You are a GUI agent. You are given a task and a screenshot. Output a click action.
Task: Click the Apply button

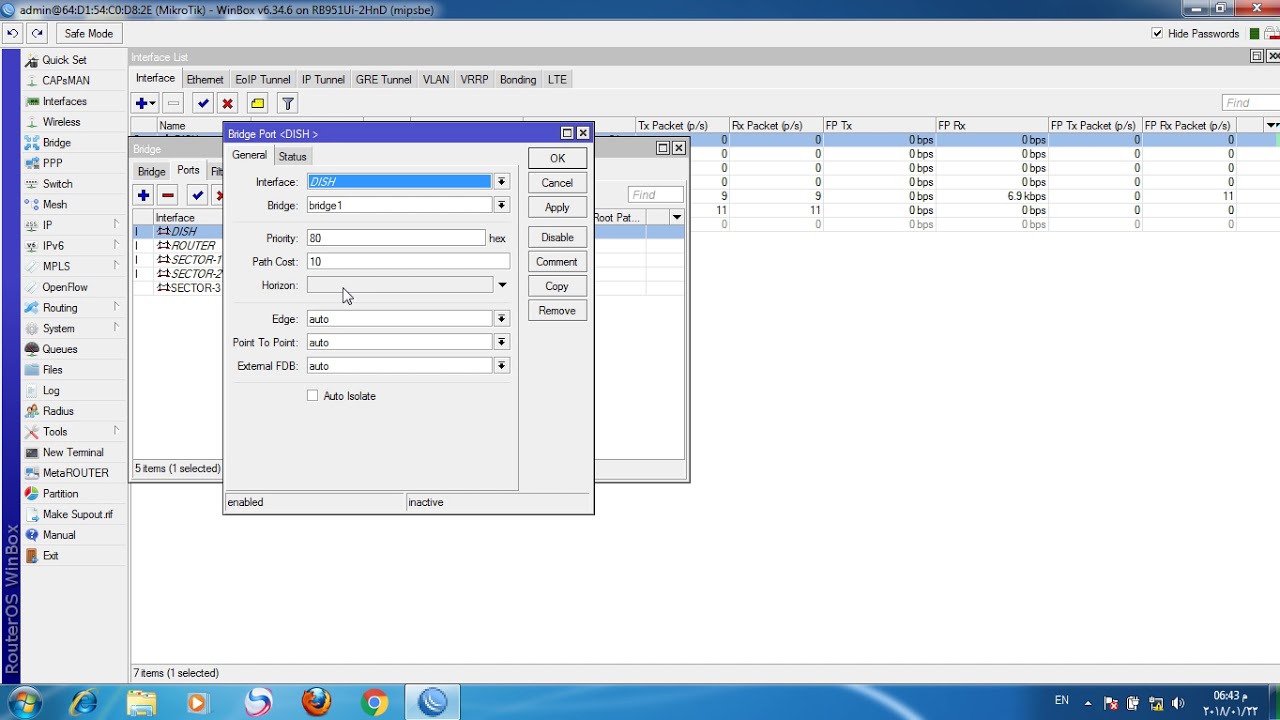[557, 207]
